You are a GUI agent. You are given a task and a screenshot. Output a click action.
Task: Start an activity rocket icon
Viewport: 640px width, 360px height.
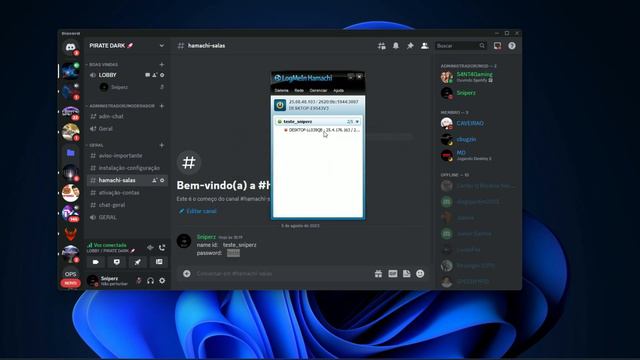pyautogui.click(x=138, y=262)
